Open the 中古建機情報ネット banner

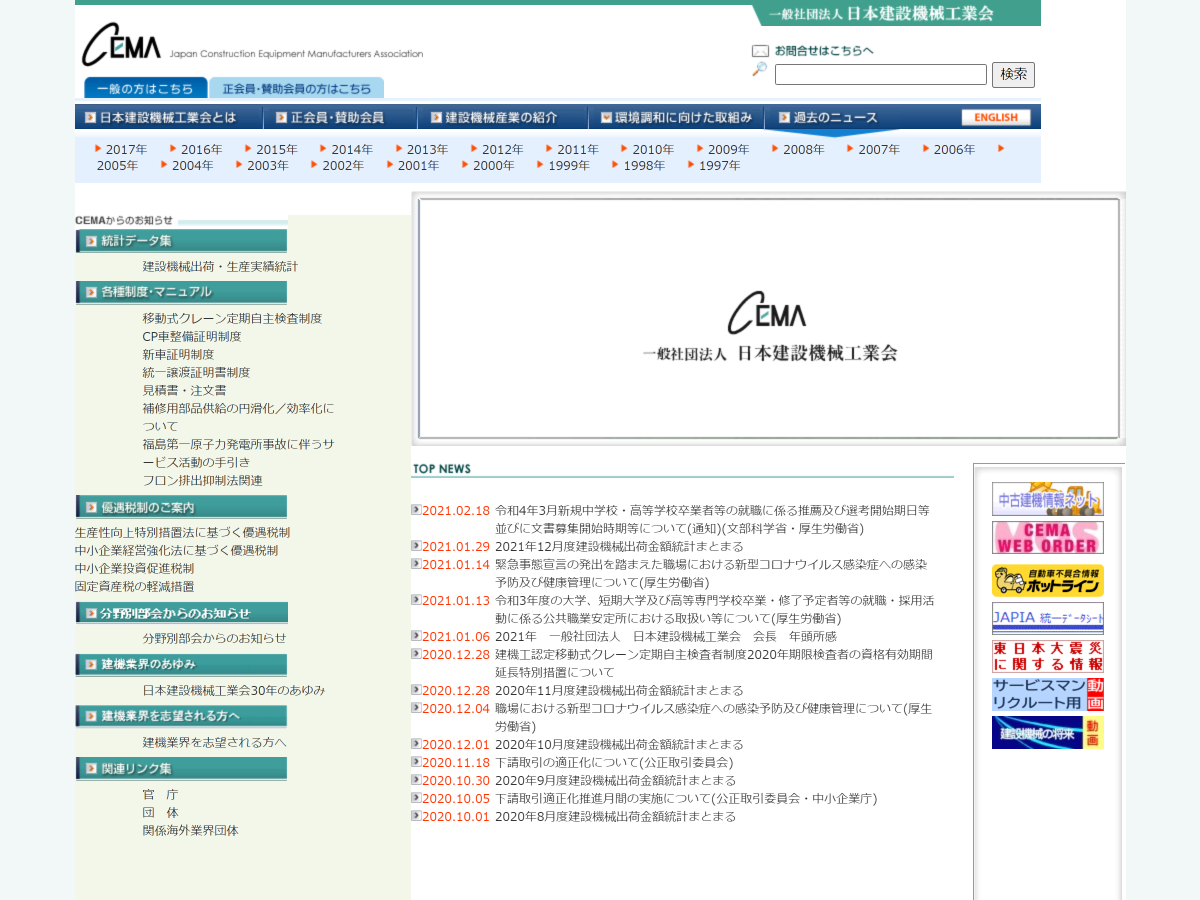coord(1047,499)
